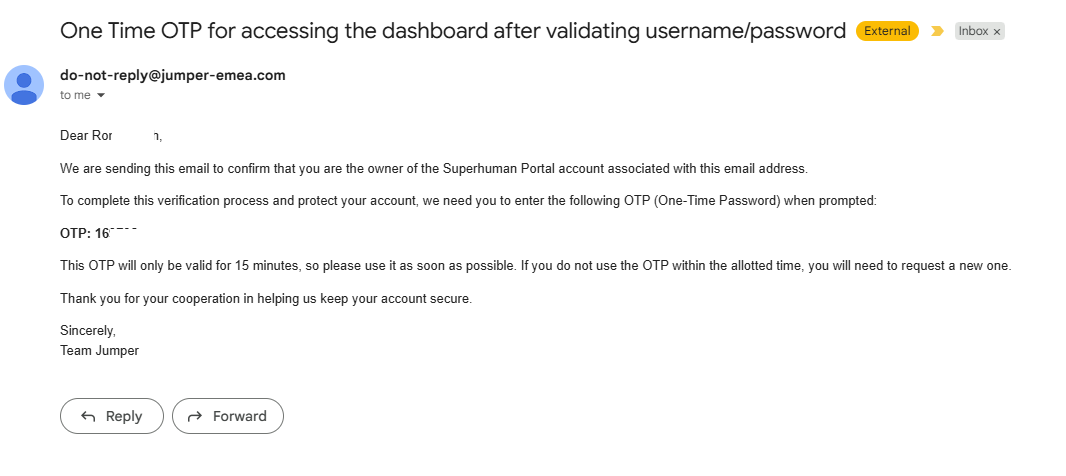The width and height of the screenshot is (1066, 476).
Task: Click the bold OTP code line
Action: coord(99,233)
